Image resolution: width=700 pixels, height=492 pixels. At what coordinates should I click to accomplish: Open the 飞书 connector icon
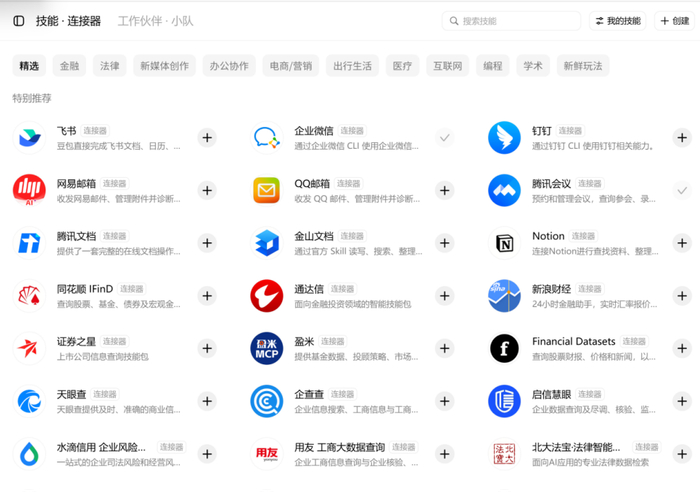(29, 138)
